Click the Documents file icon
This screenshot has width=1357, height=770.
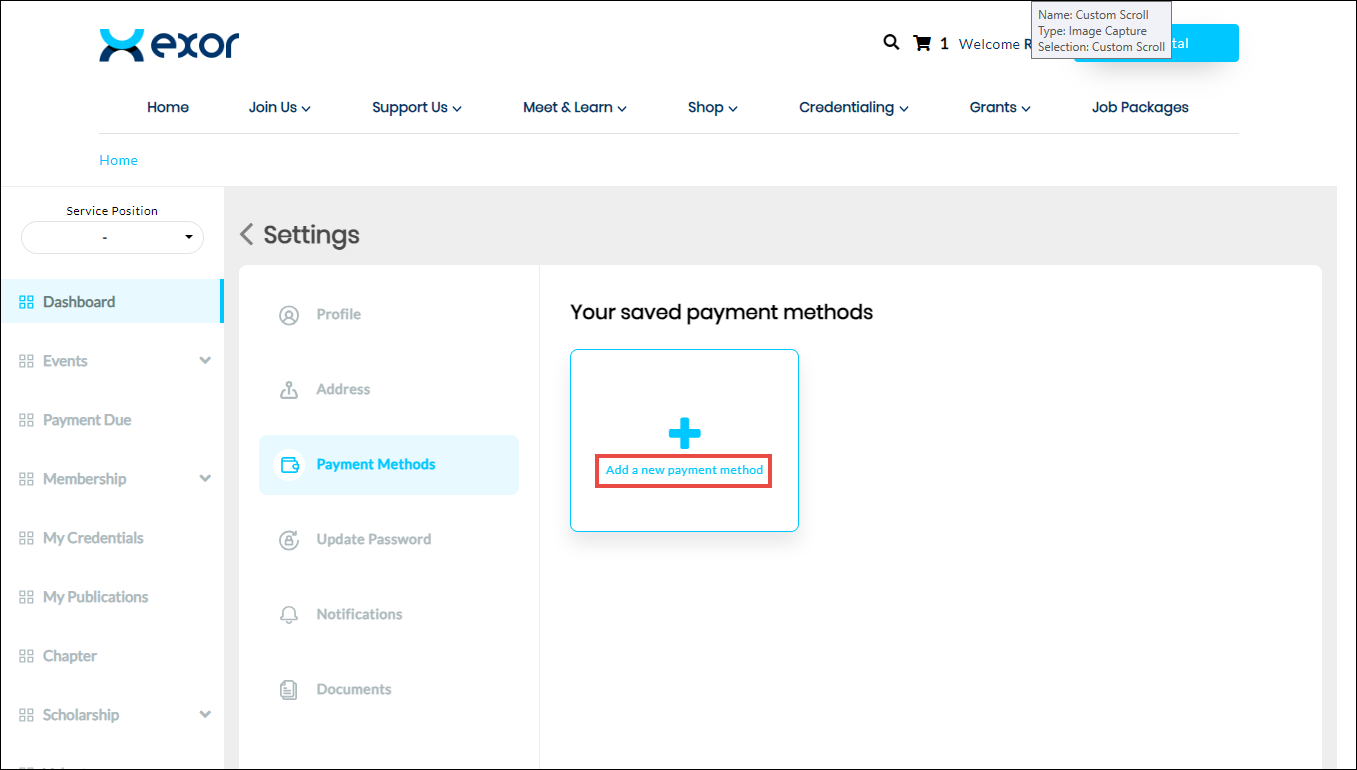point(289,690)
